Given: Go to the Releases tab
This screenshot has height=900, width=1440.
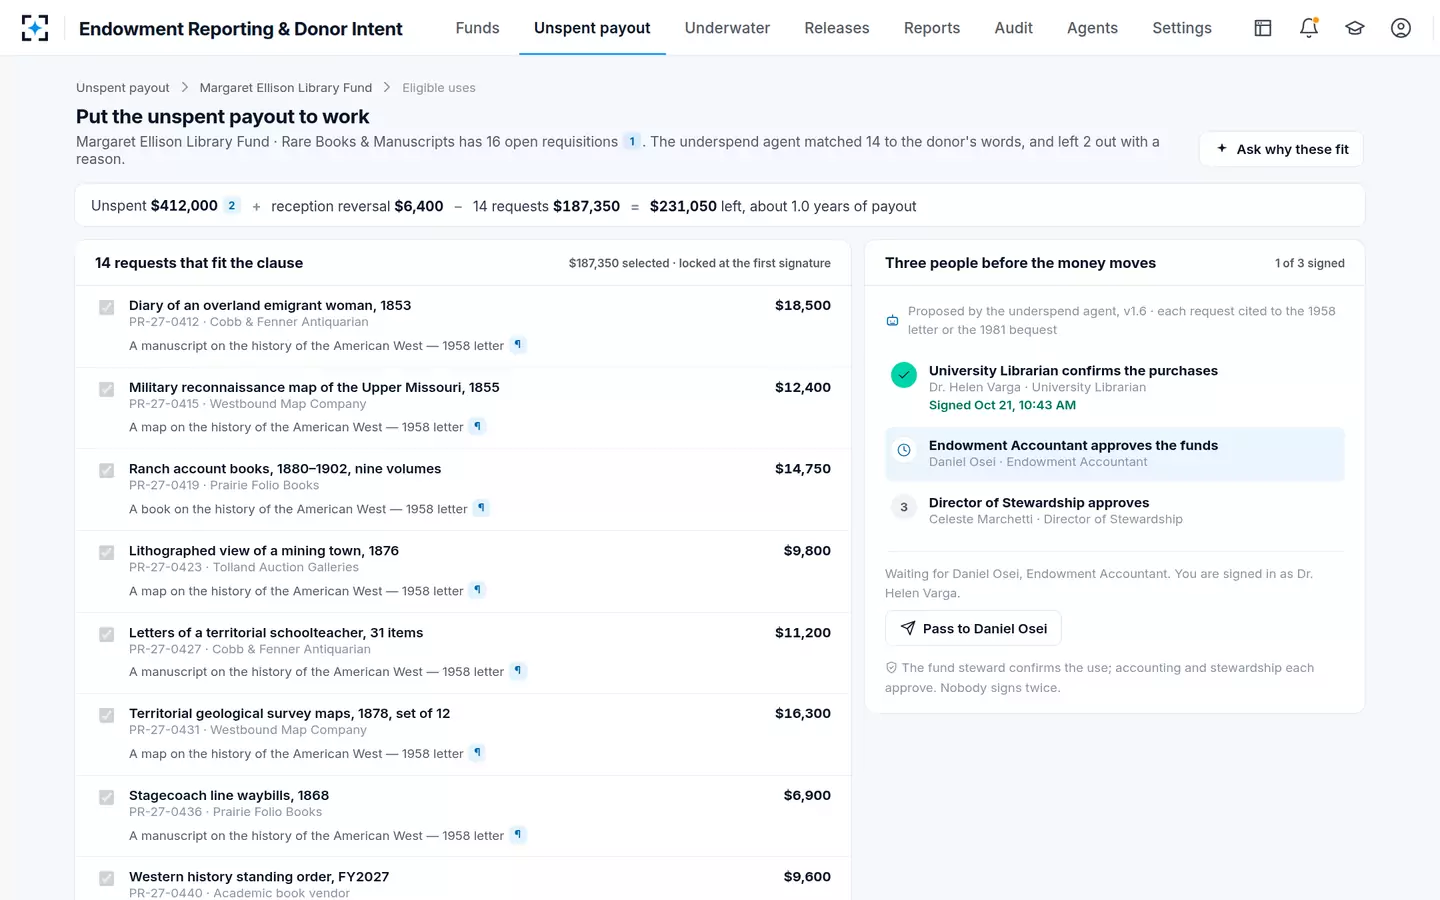Looking at the screenshot, I should tap(837, 28).
